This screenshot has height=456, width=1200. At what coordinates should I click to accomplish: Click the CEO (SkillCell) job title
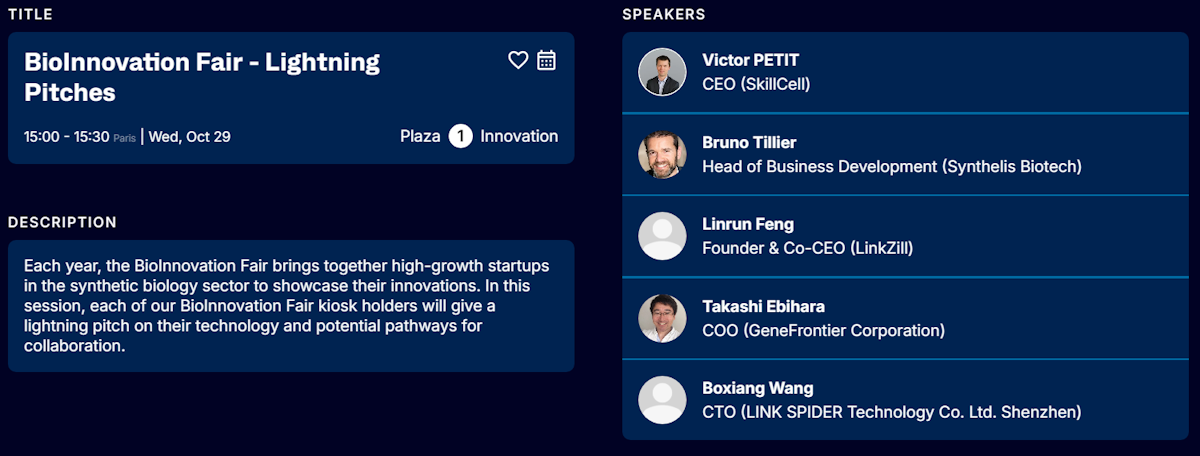(756, 84)
